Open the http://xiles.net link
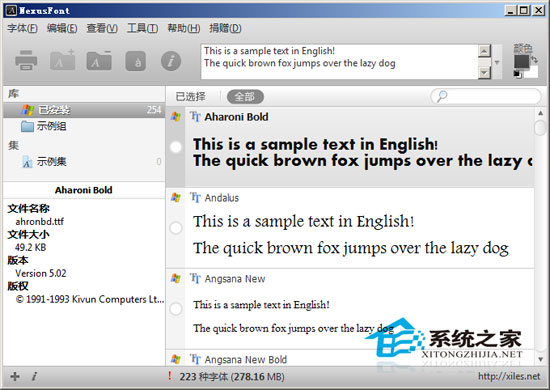550x390 pixels. (x=509, y=376)
